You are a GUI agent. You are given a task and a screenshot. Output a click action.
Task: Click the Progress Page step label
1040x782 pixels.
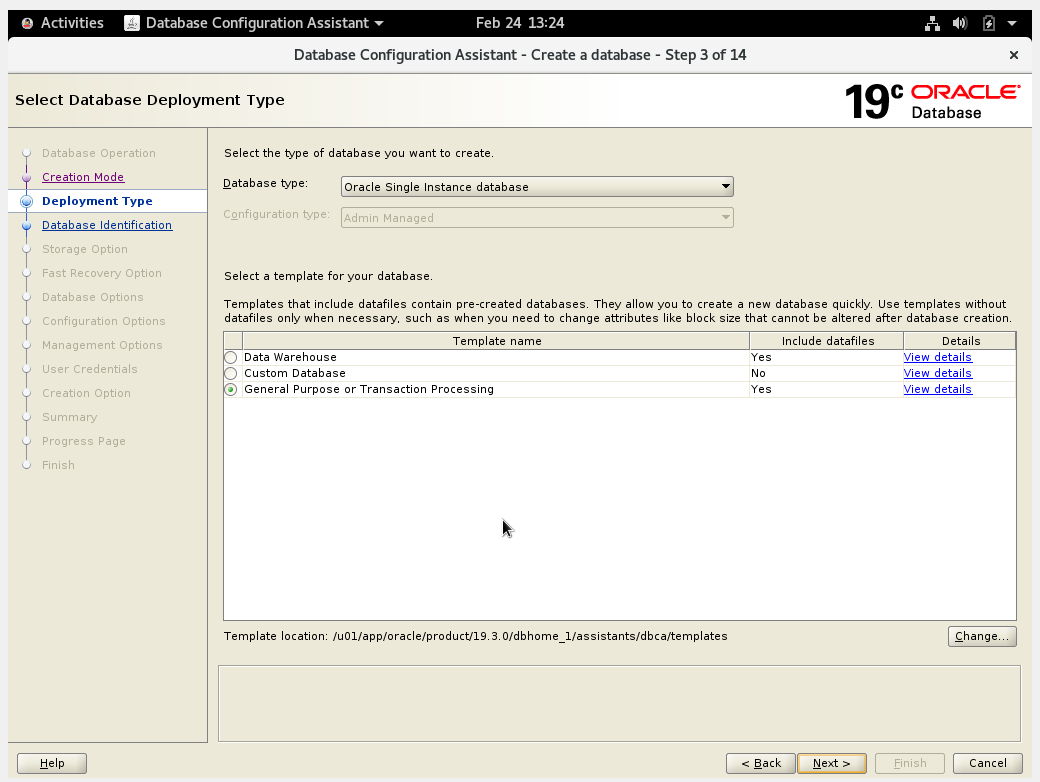[84, 441]
